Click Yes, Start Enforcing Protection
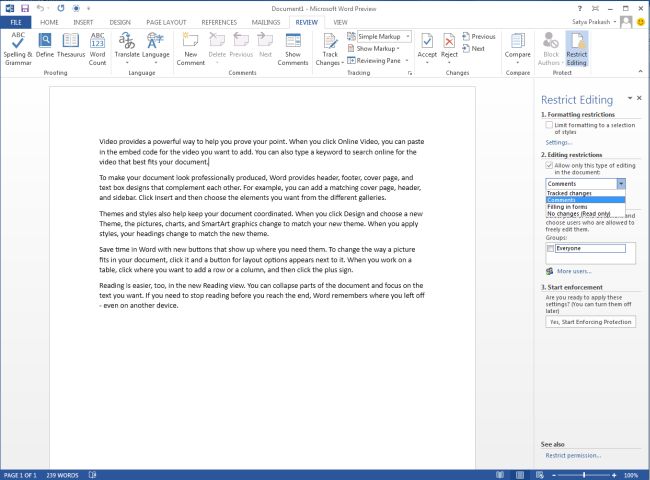Image resolution: width=650 pixels, height=480 pixels. [x=590, y=322]
